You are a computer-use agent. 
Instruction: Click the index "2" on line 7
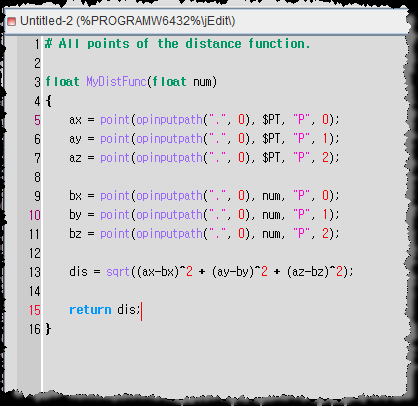[325, 157]
